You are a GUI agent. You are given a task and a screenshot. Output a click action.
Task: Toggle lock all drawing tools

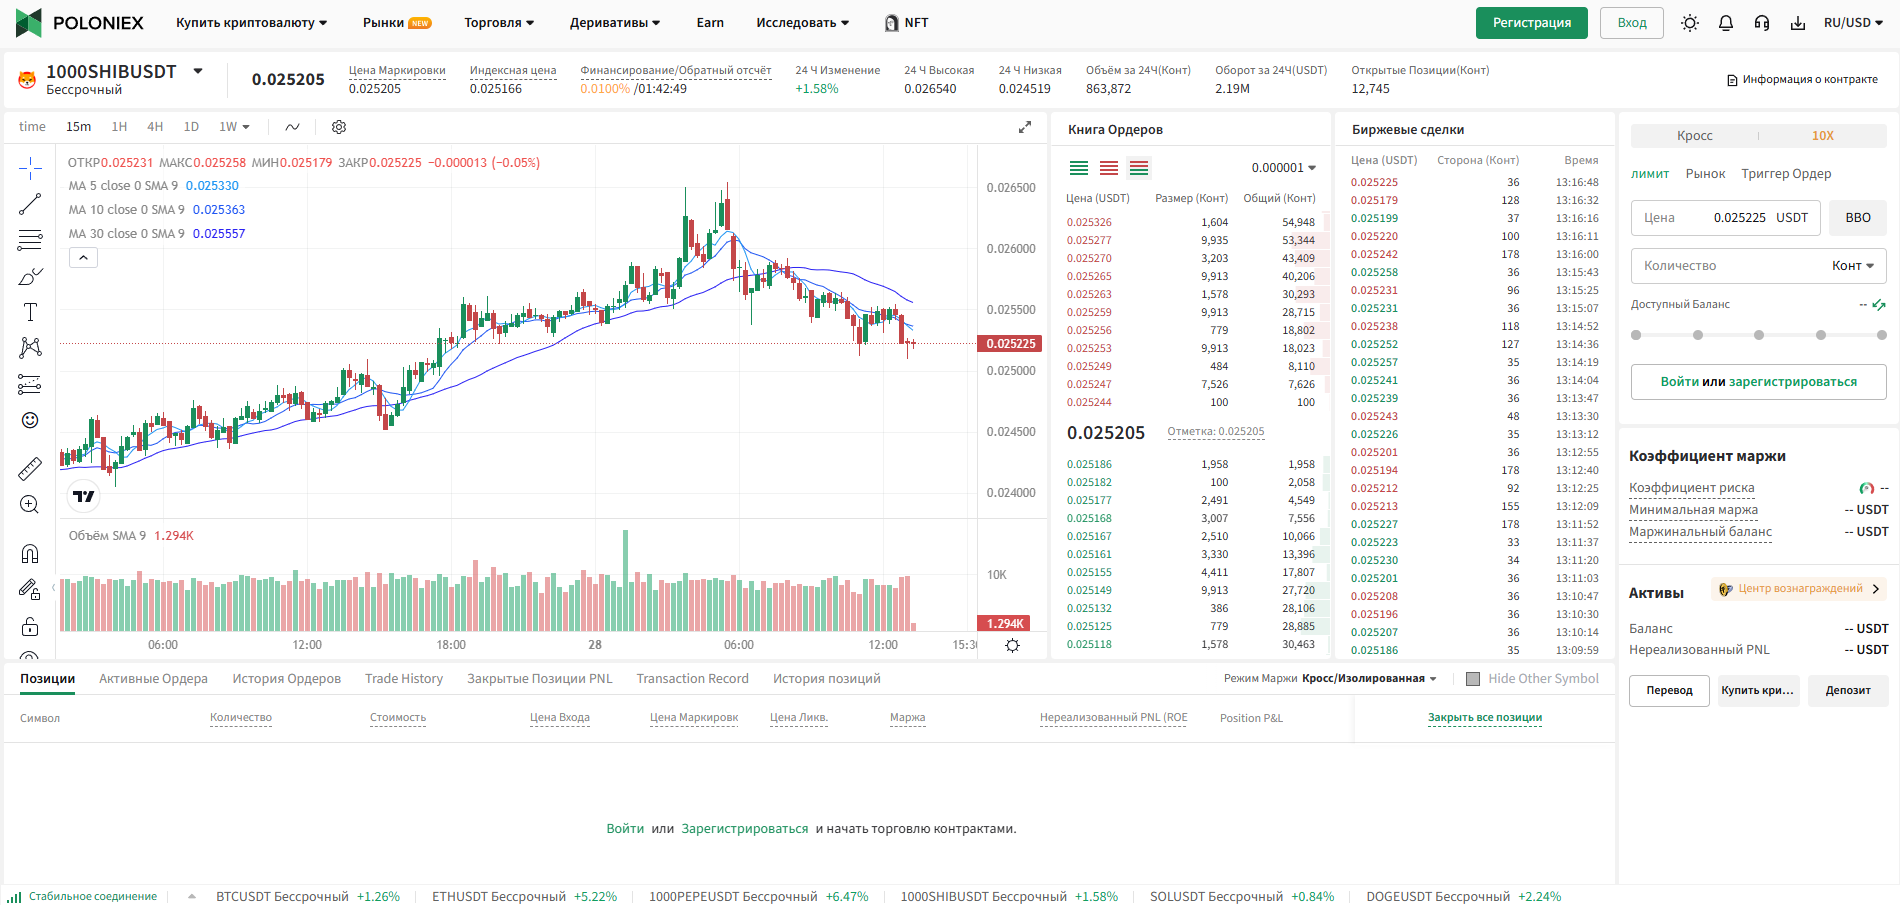[30, 627]
